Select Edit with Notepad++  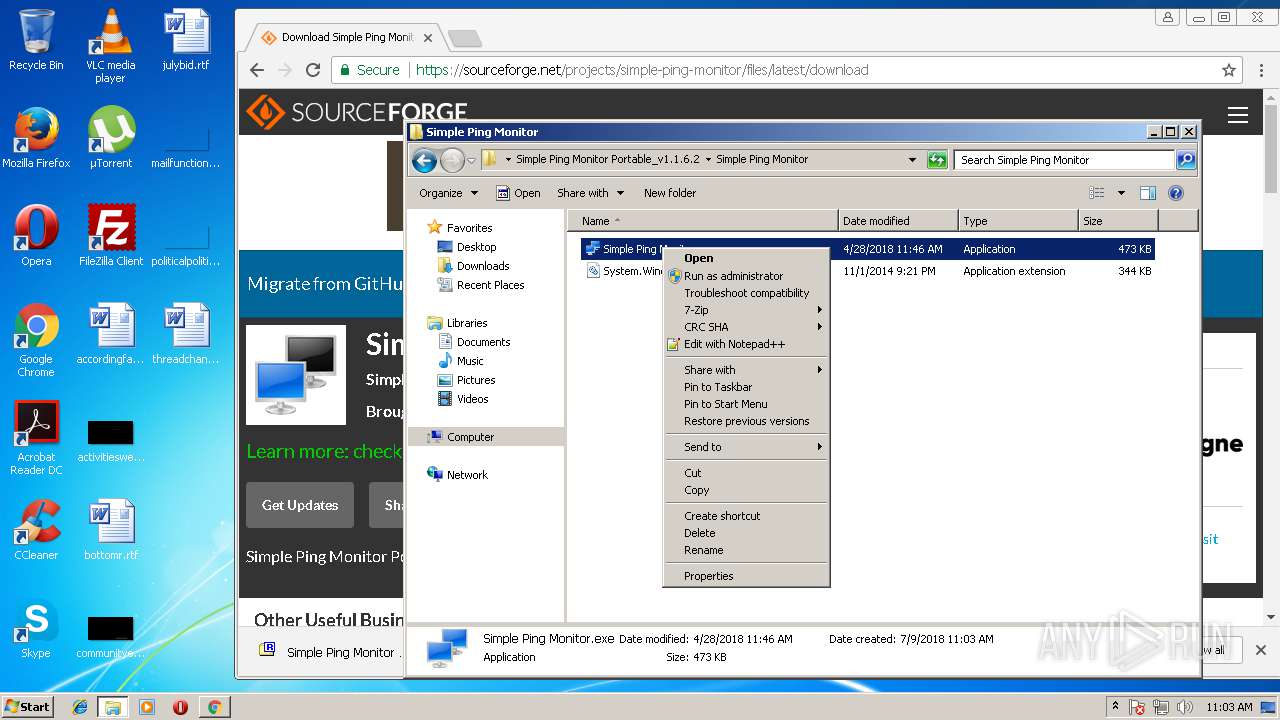click(x=747, y=344)
